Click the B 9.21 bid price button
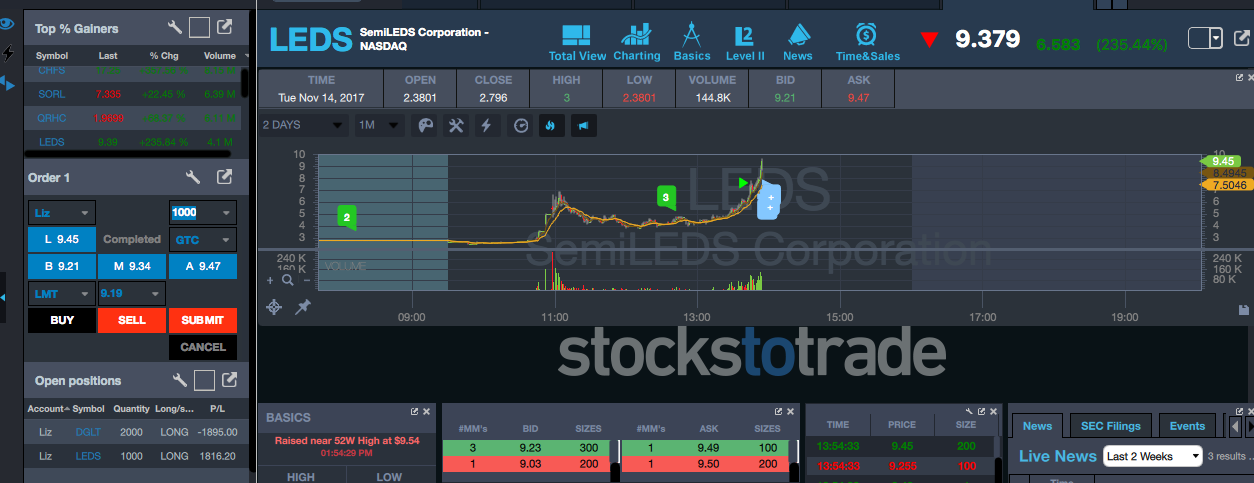This screenshot has height=483, width=1254. tap(62, 266)
